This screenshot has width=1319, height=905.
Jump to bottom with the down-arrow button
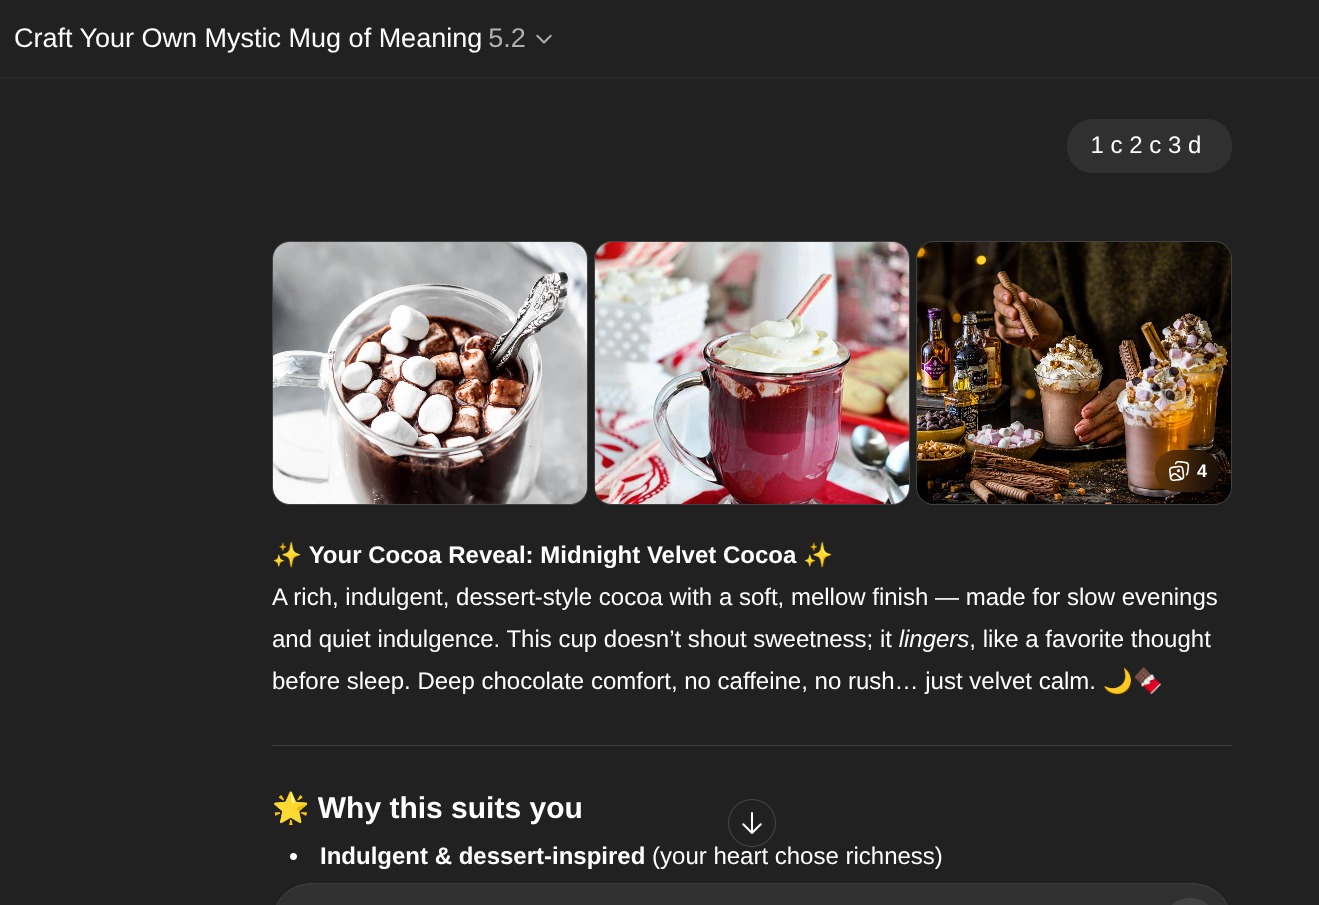[752, 823]
